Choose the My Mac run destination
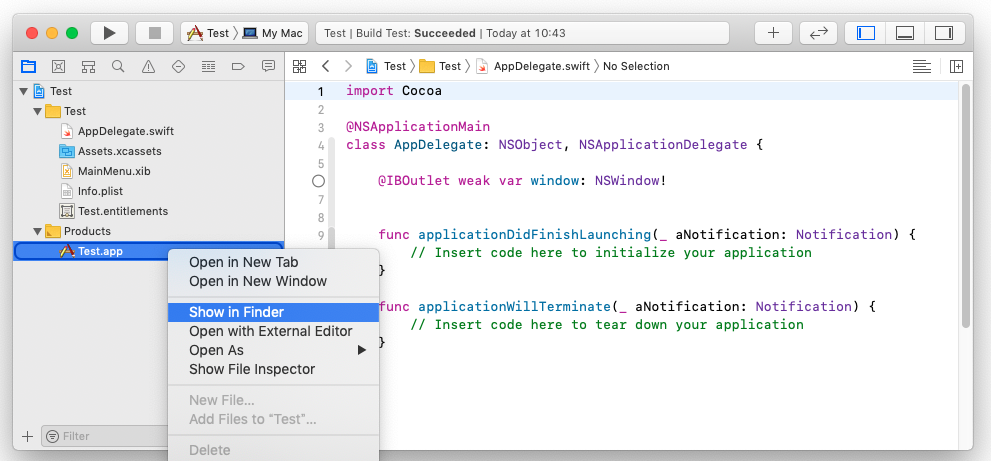 [273, 33]
